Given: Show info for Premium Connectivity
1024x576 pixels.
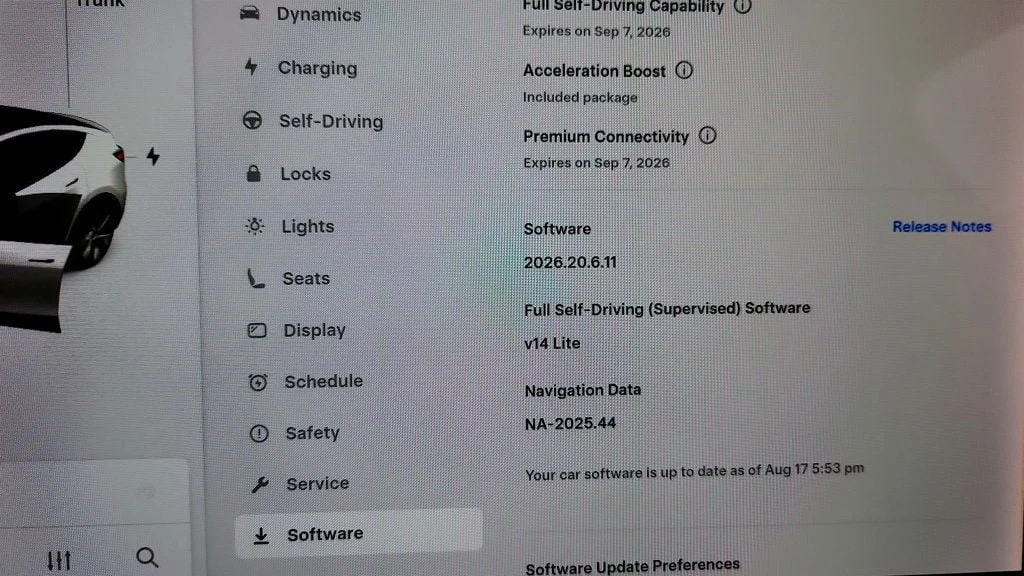Looking at the screenshot, I should tap(707, 135).
